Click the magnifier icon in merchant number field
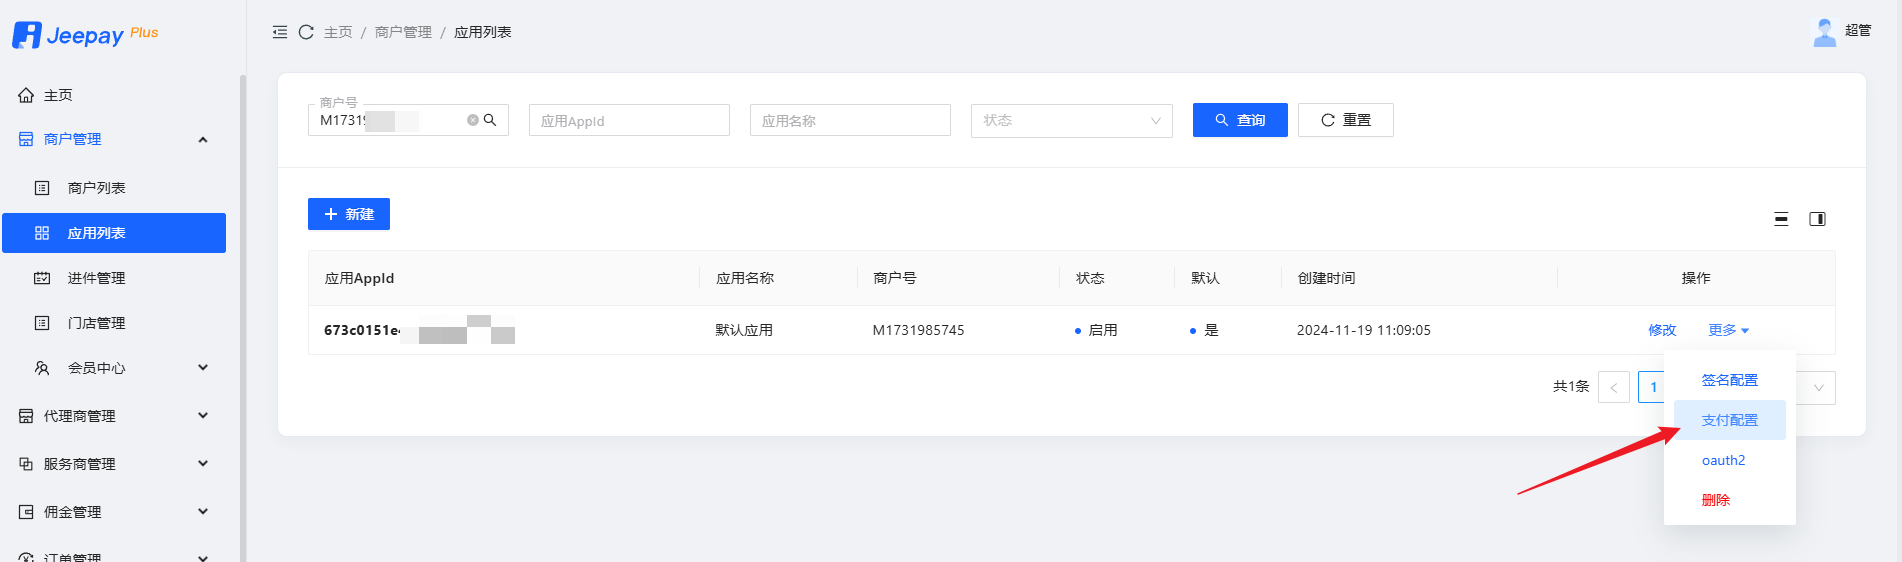 tap(490, 120)
